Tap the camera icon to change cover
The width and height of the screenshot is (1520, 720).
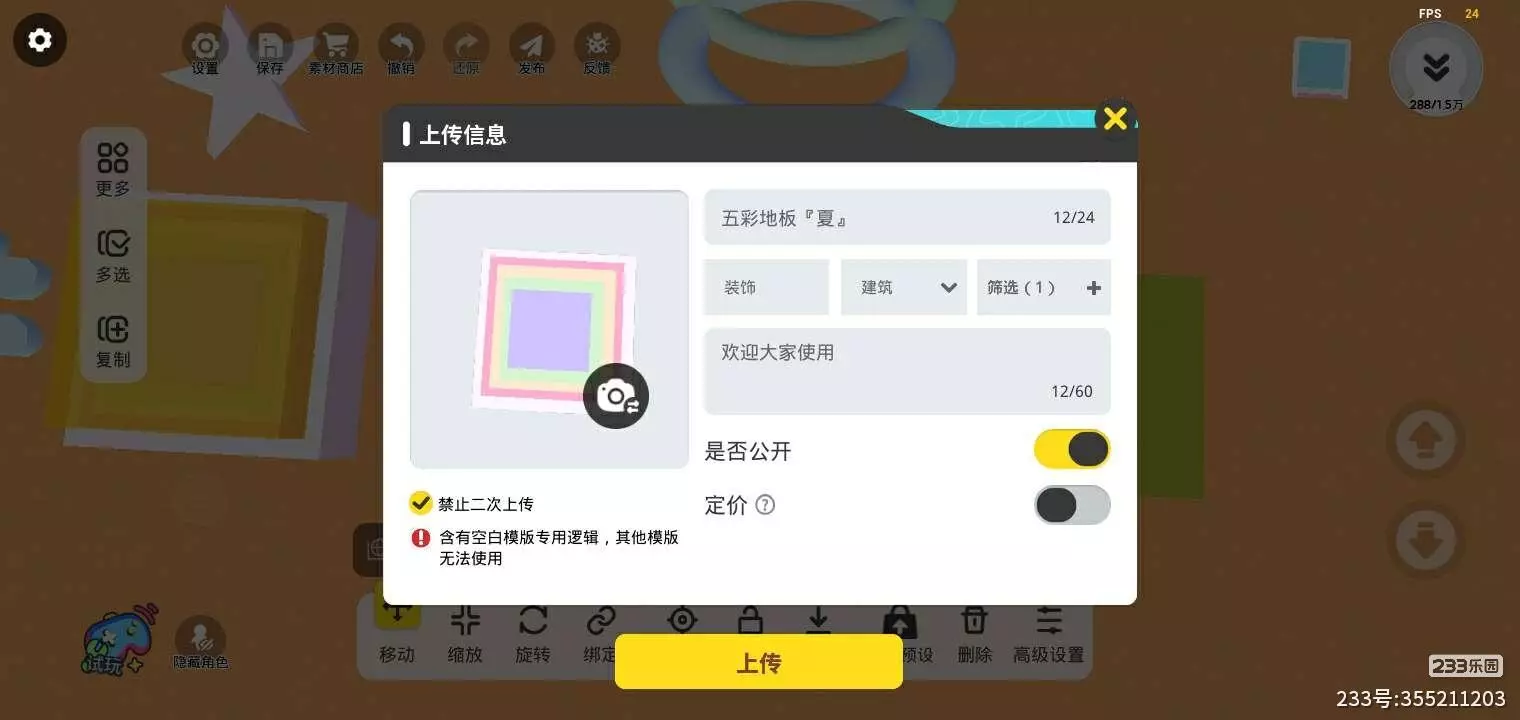click(616, 396)
